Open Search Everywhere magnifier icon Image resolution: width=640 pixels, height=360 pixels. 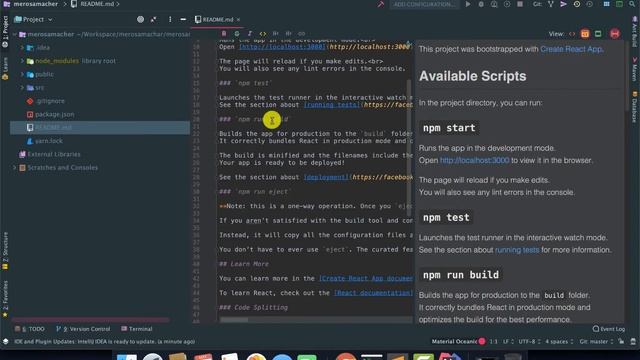632,4
